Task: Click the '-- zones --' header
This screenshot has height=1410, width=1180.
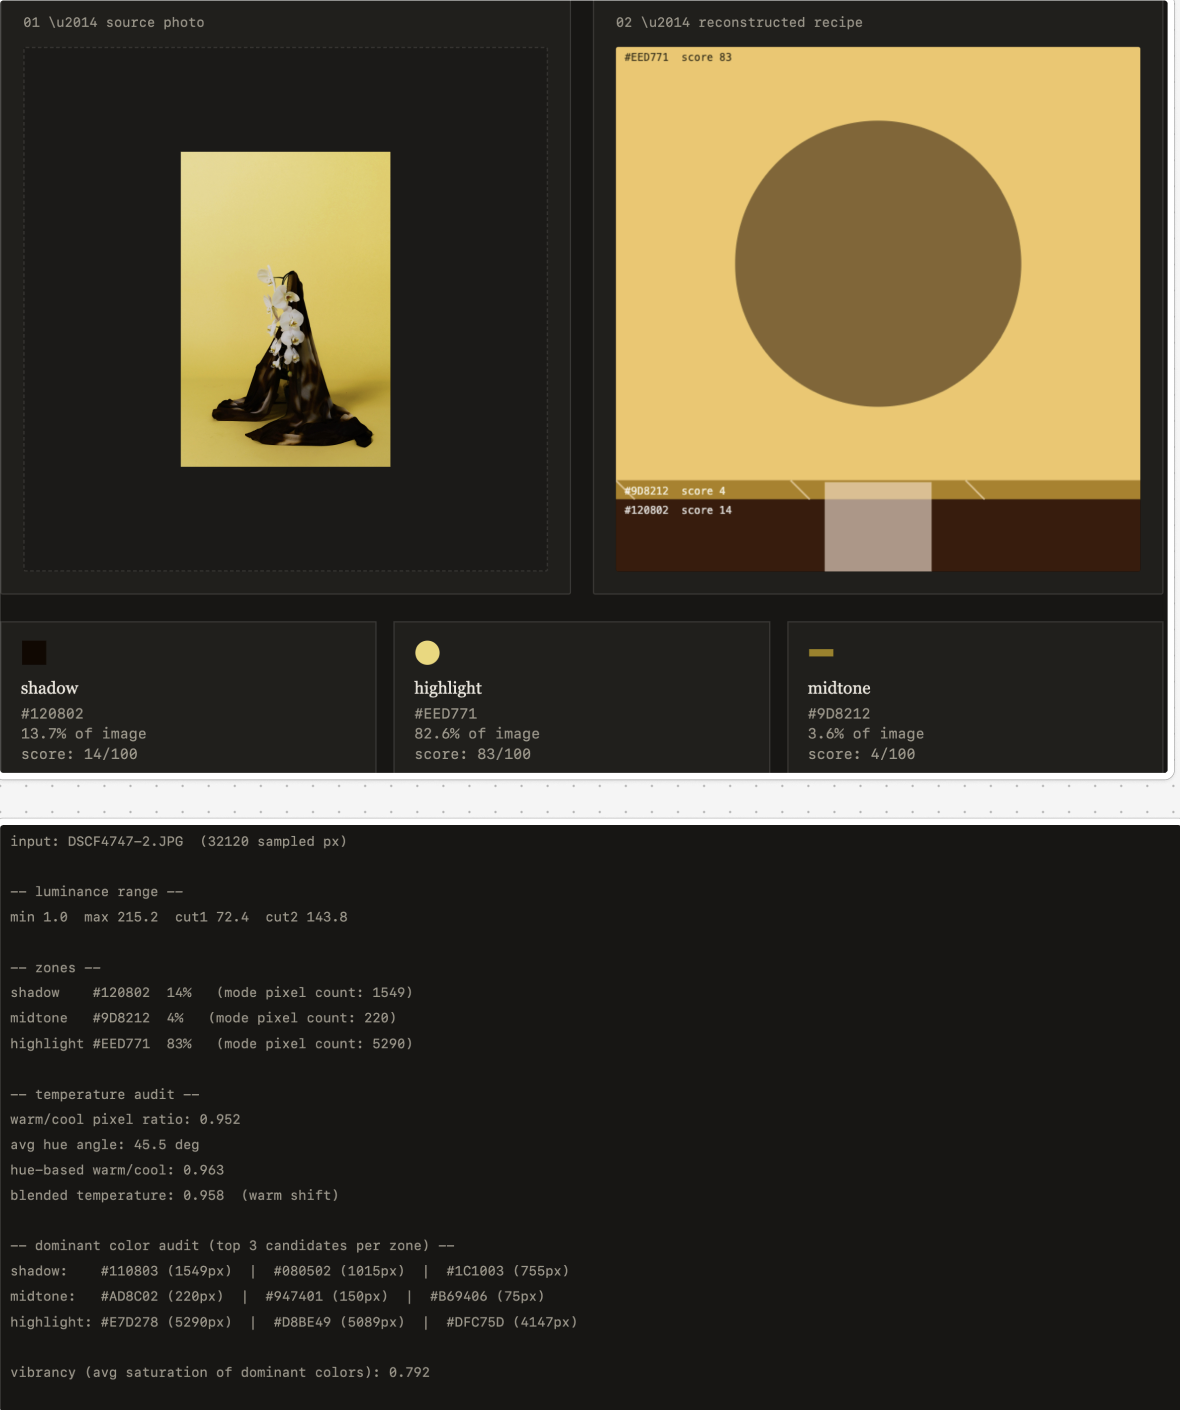Action: (56, 968)
